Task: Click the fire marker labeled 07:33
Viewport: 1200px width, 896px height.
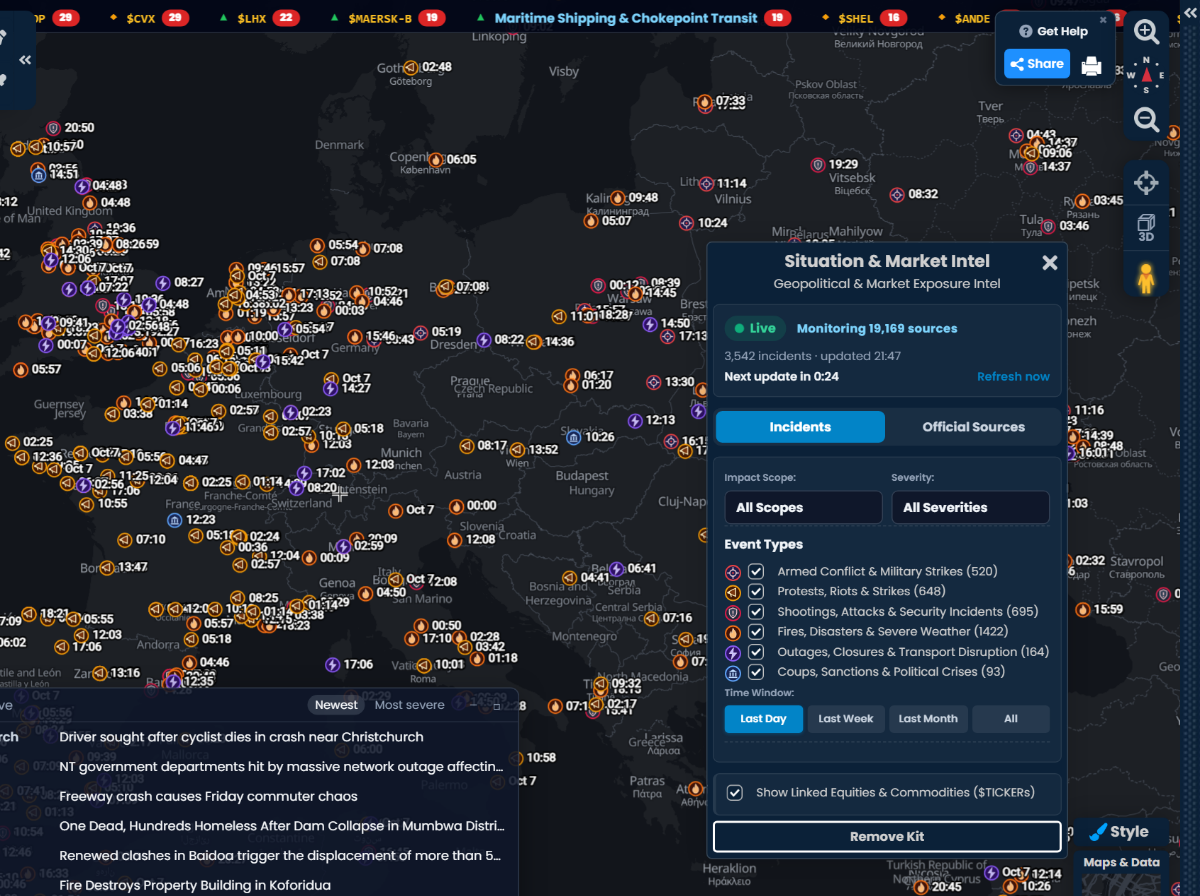Action: [705, 101]
